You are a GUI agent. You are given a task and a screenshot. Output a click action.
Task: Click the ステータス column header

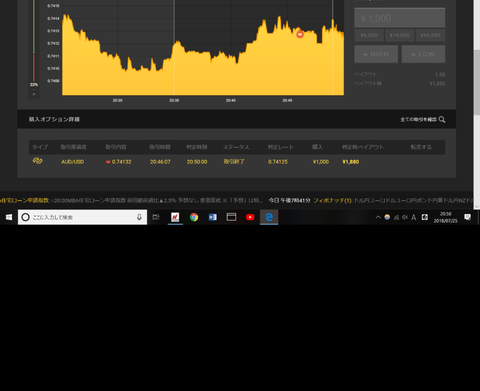[236, 147]
